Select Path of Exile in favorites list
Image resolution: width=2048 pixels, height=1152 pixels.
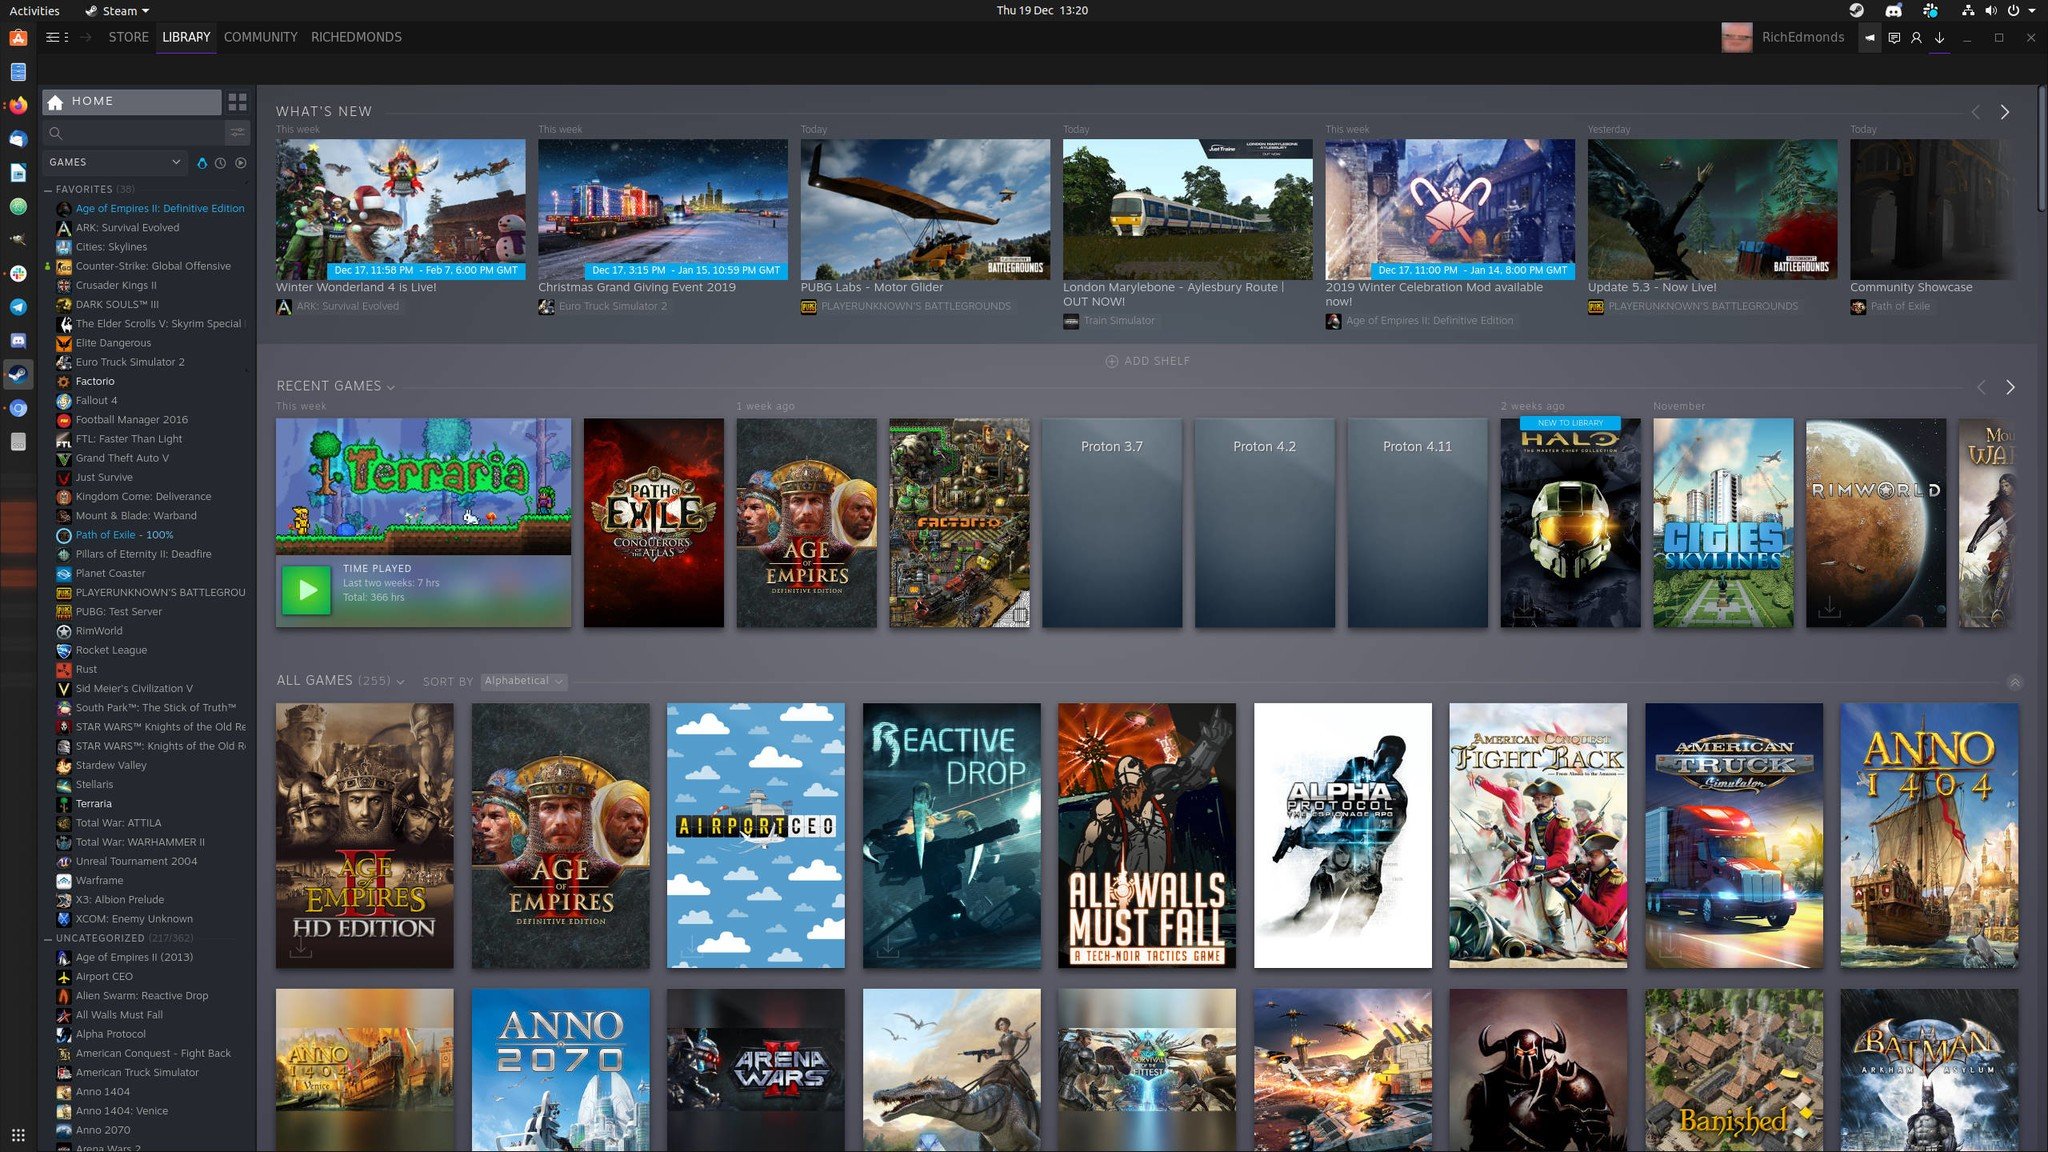pos(125,535)
